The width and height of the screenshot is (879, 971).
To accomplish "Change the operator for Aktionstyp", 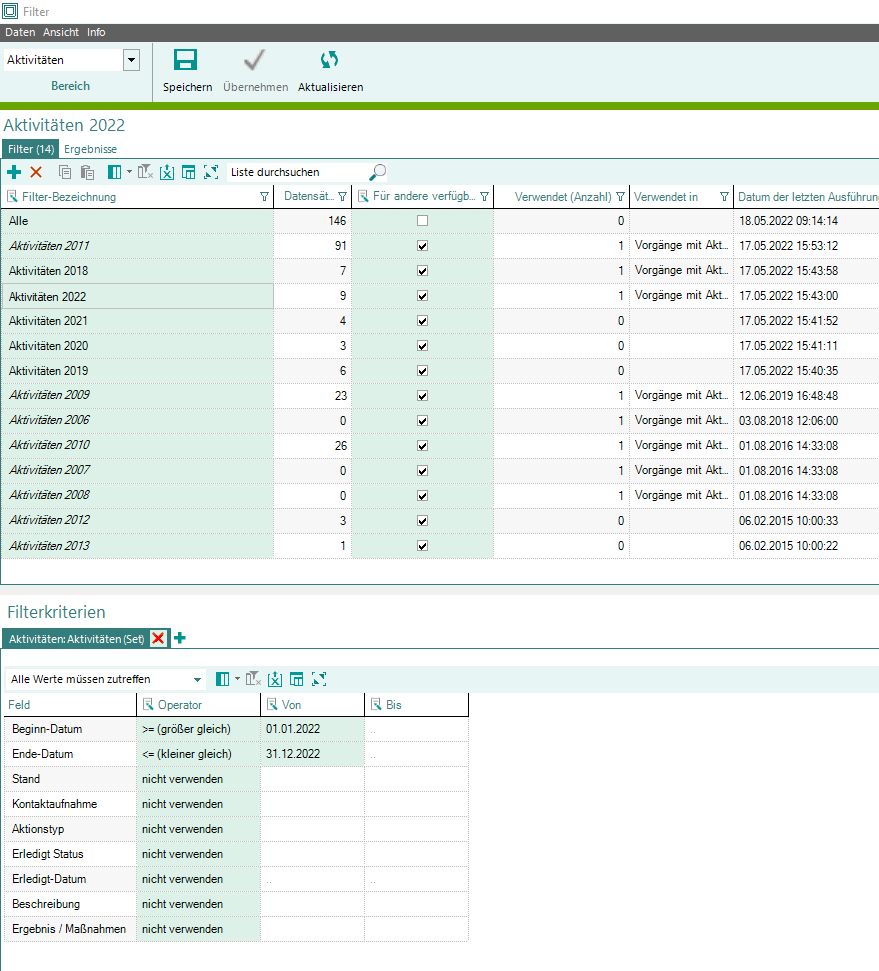I will click(198, 829).
